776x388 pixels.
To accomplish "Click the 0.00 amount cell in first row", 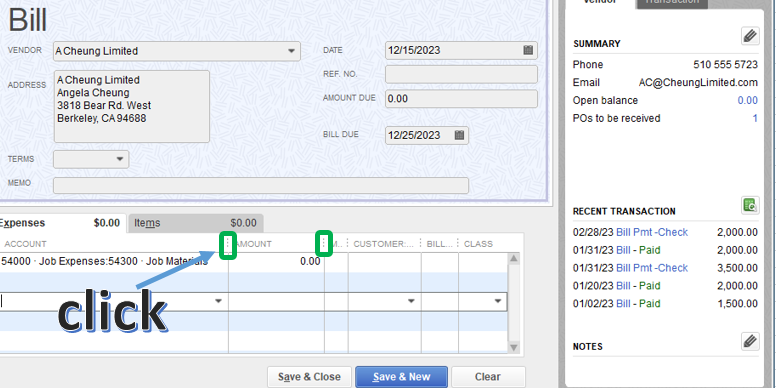I will 277,262.
